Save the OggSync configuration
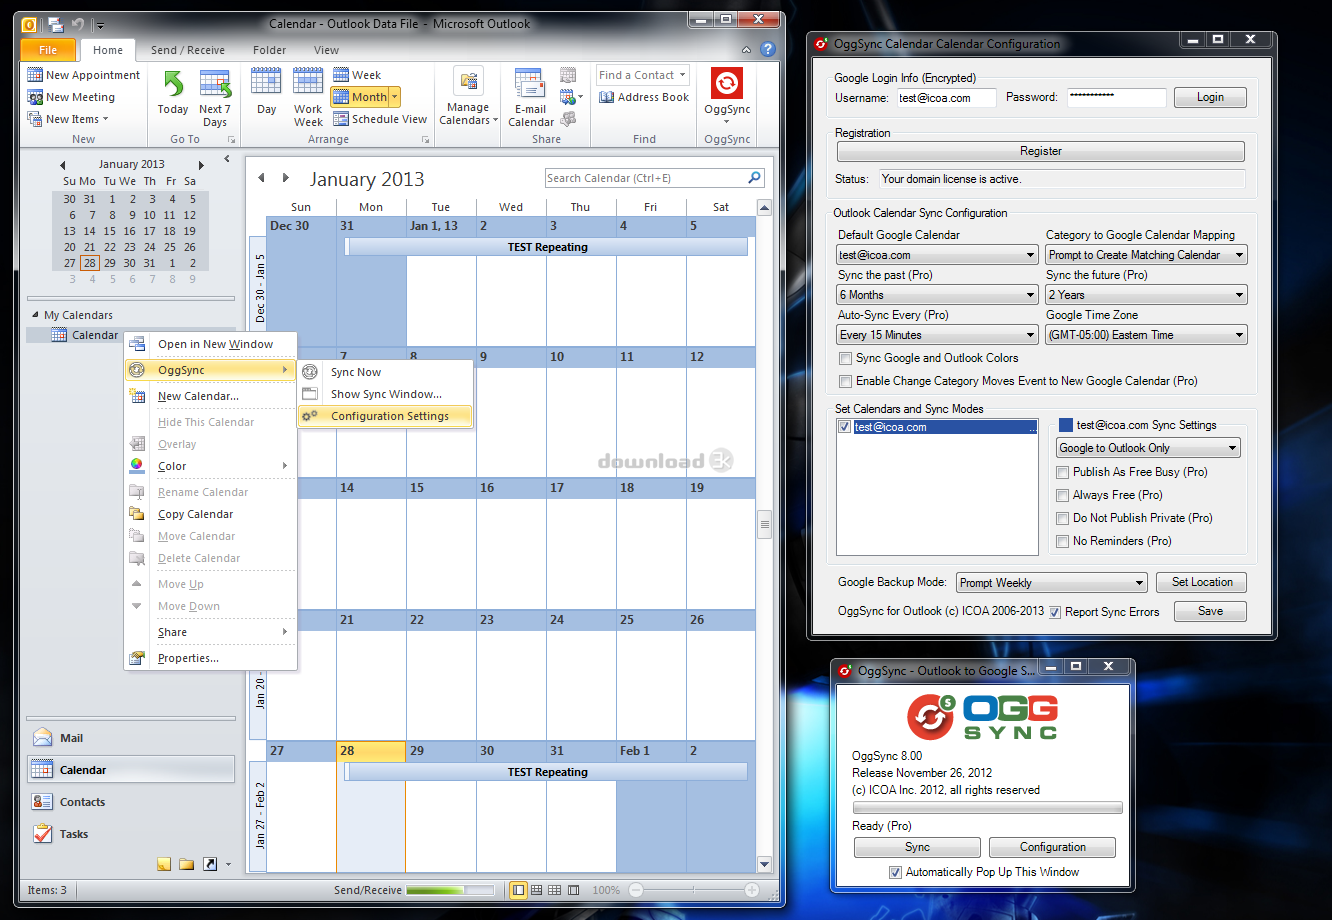 coord(1210,611)
